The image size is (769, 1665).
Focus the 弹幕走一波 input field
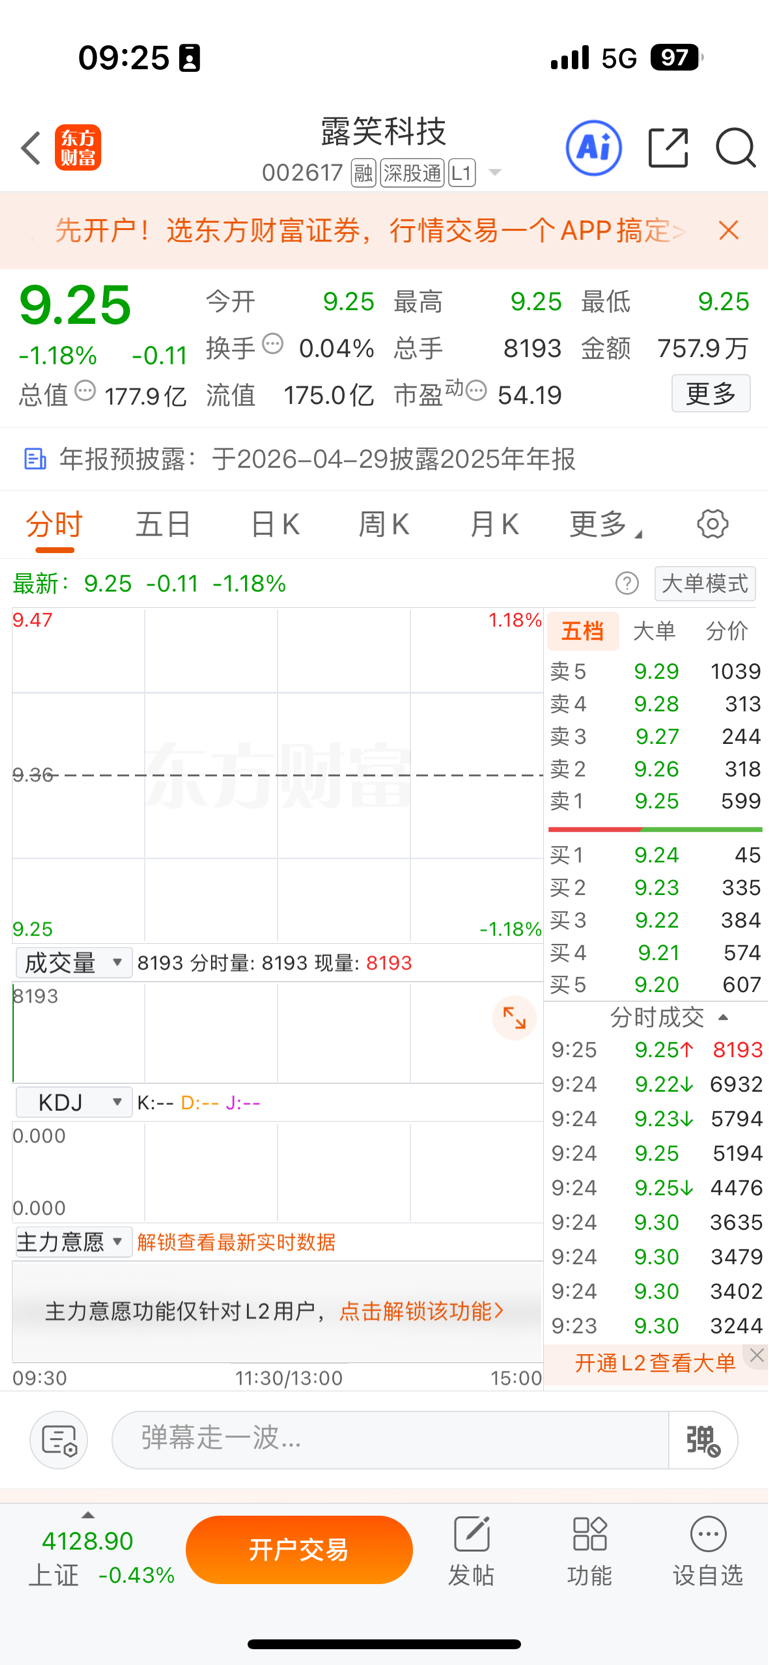390,1440
